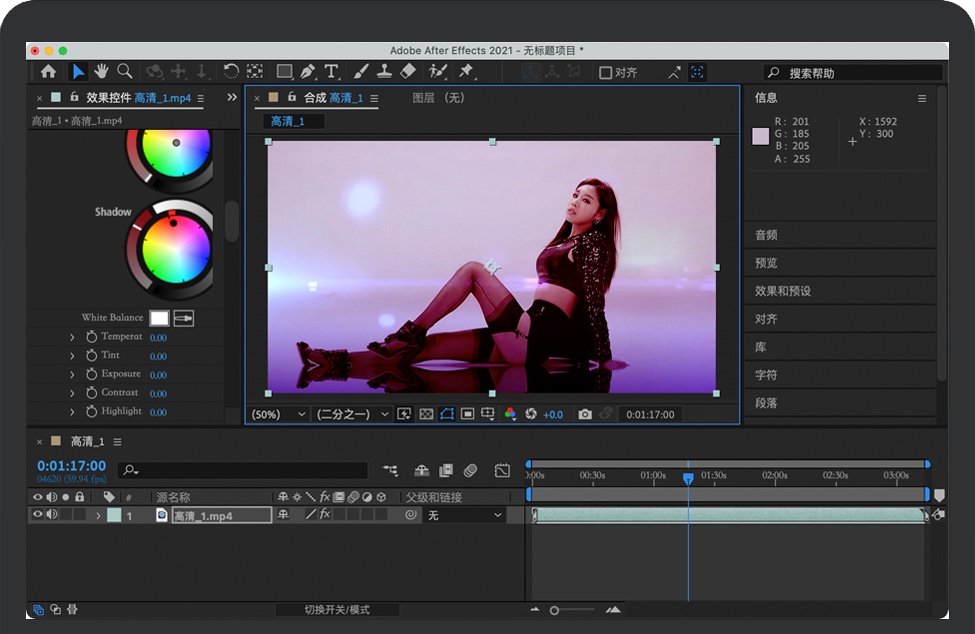Open the 字符 panel
Image resolution: width=975 pixels, height=634 pixels.
coord(766,375)
